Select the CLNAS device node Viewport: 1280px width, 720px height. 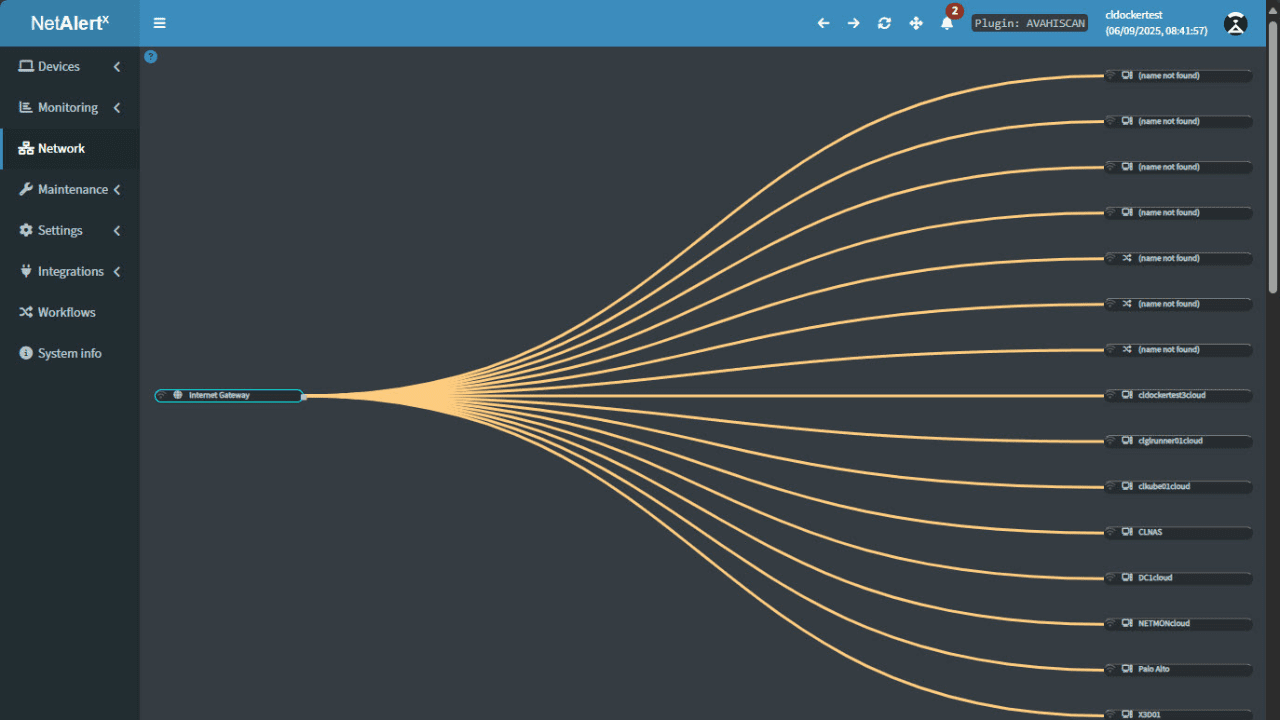(1178, 532)
